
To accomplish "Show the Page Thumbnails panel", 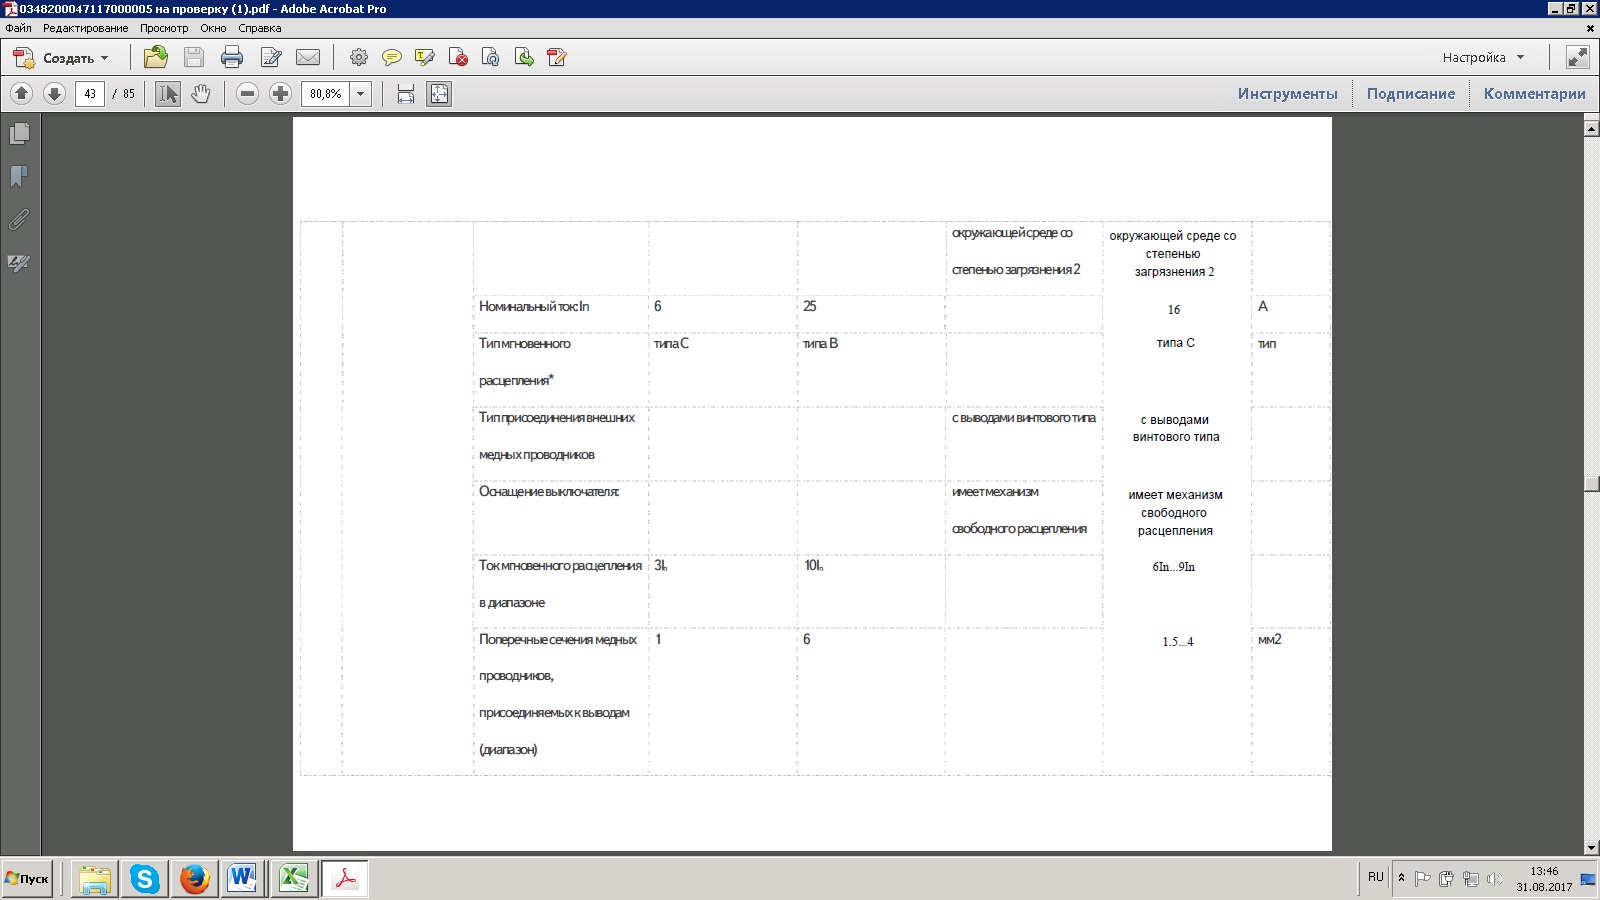I will click(x=19, y=134).
